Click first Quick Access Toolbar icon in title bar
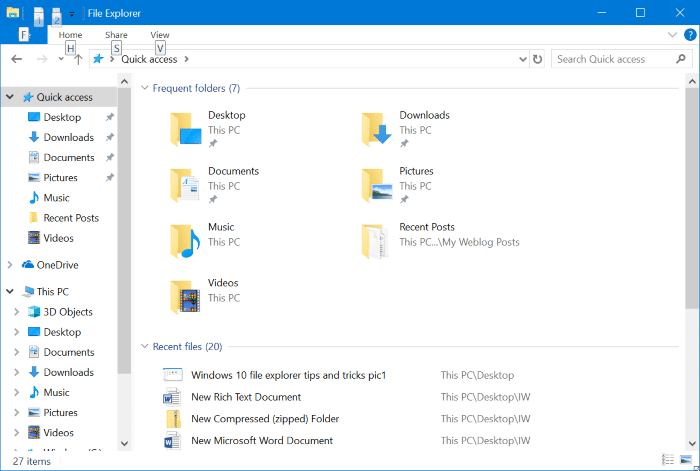Viewport: 700px width, 471px height. [x=39, y=16]
